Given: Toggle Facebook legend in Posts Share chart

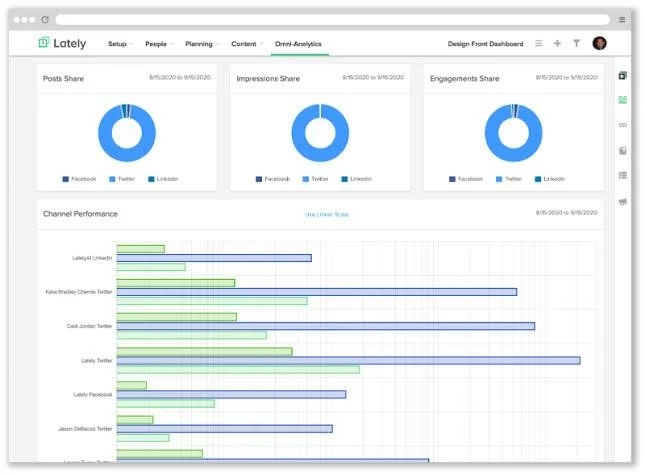Looking at the screenshot, I should click(x=79, y=179).
